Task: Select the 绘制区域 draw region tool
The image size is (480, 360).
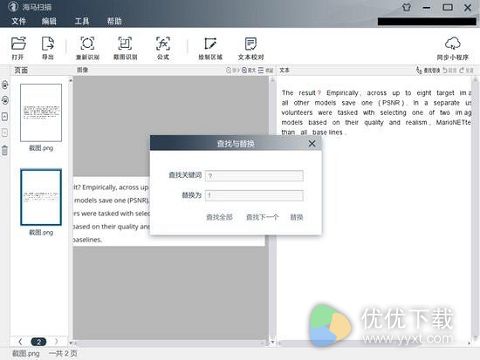Action: point(210,44)
